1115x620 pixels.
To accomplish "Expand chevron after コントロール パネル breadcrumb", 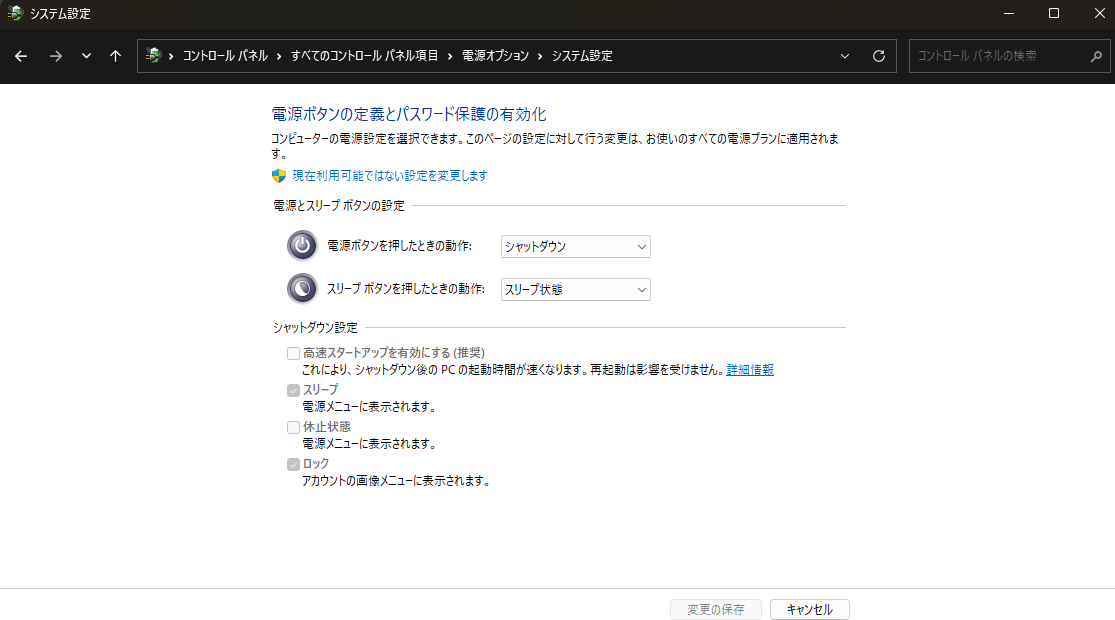I will (279, 56).
